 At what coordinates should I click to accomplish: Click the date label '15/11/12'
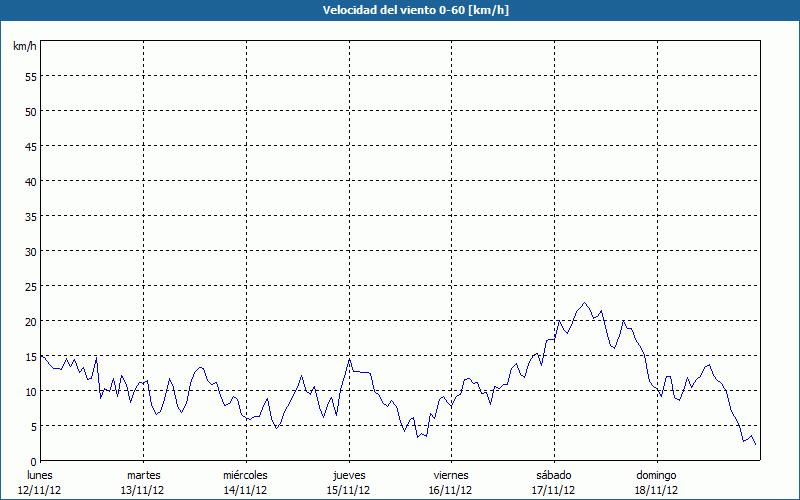[348, 490]
